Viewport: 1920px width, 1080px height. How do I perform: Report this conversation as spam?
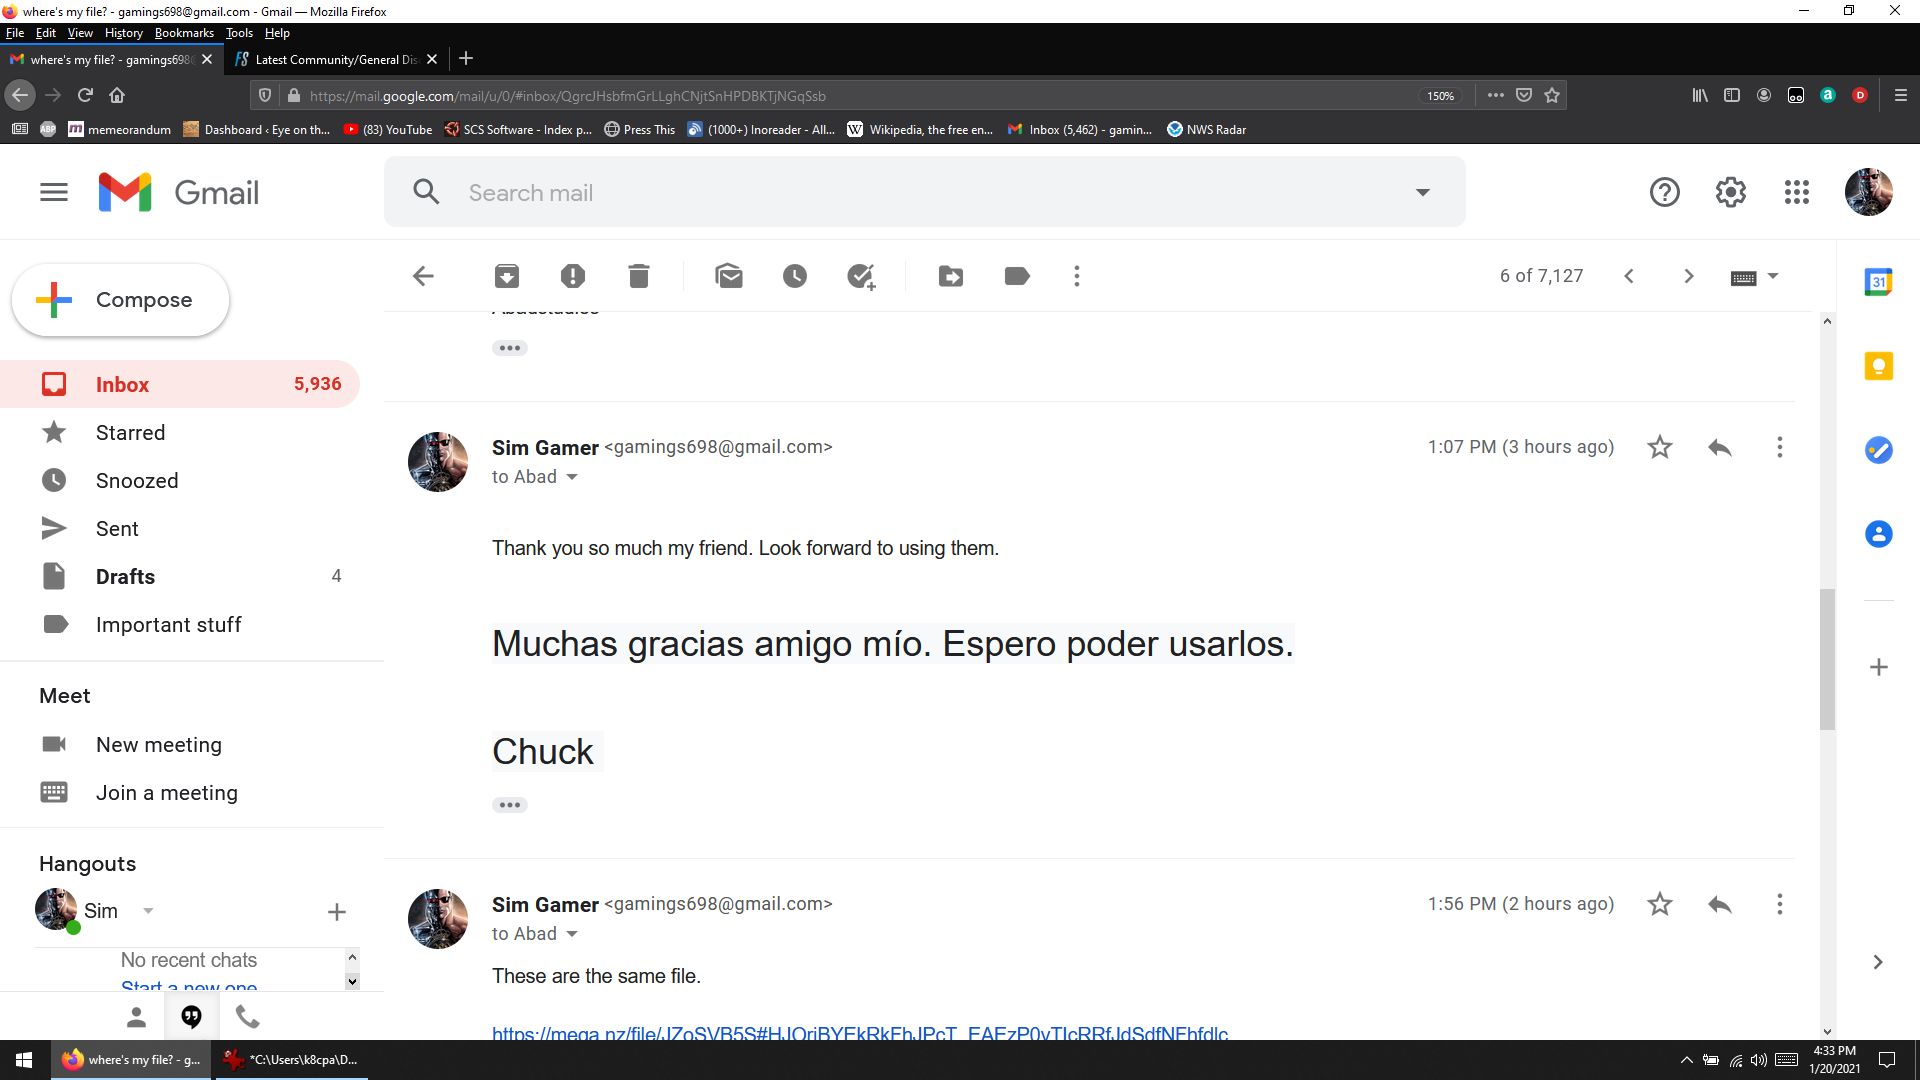point(573,276)
